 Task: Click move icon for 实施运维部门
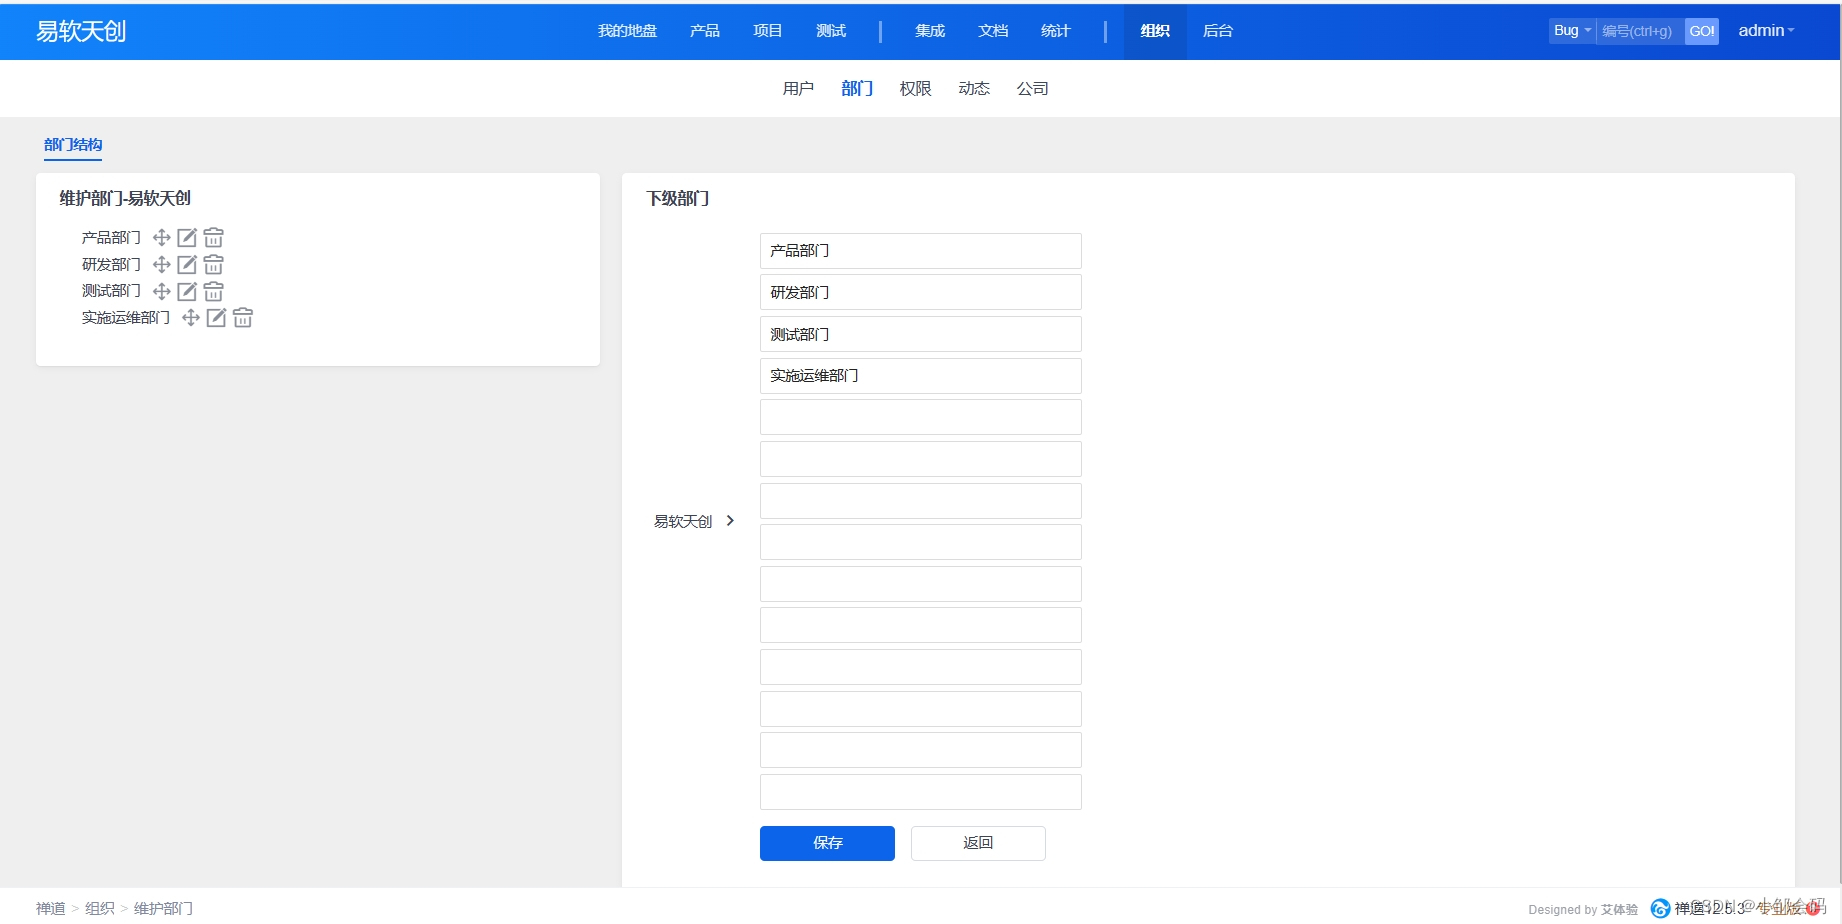point(190,318)
